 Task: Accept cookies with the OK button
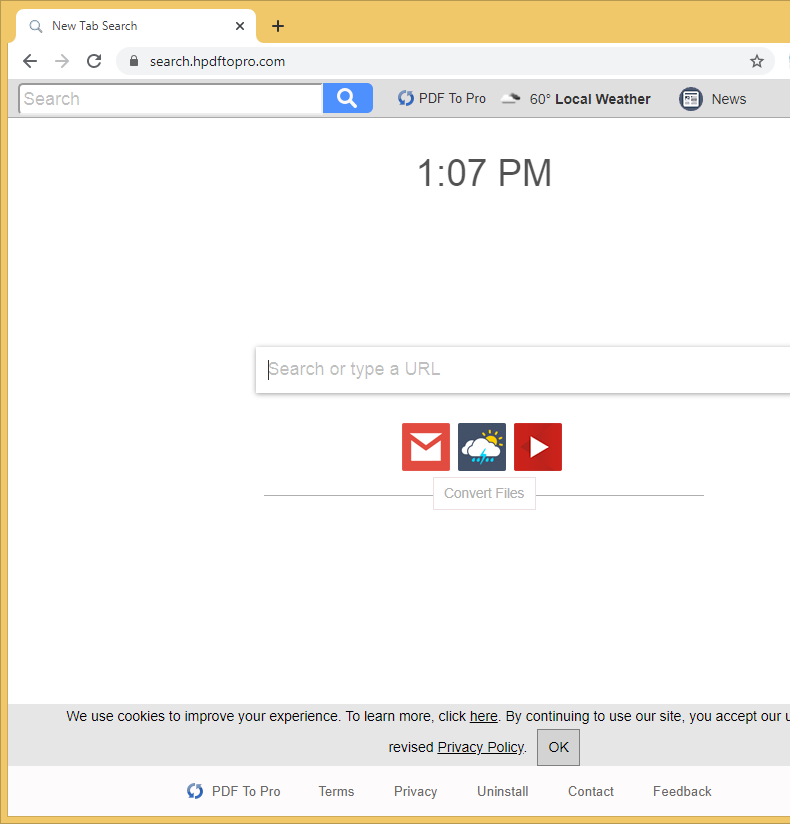point(558,747)
